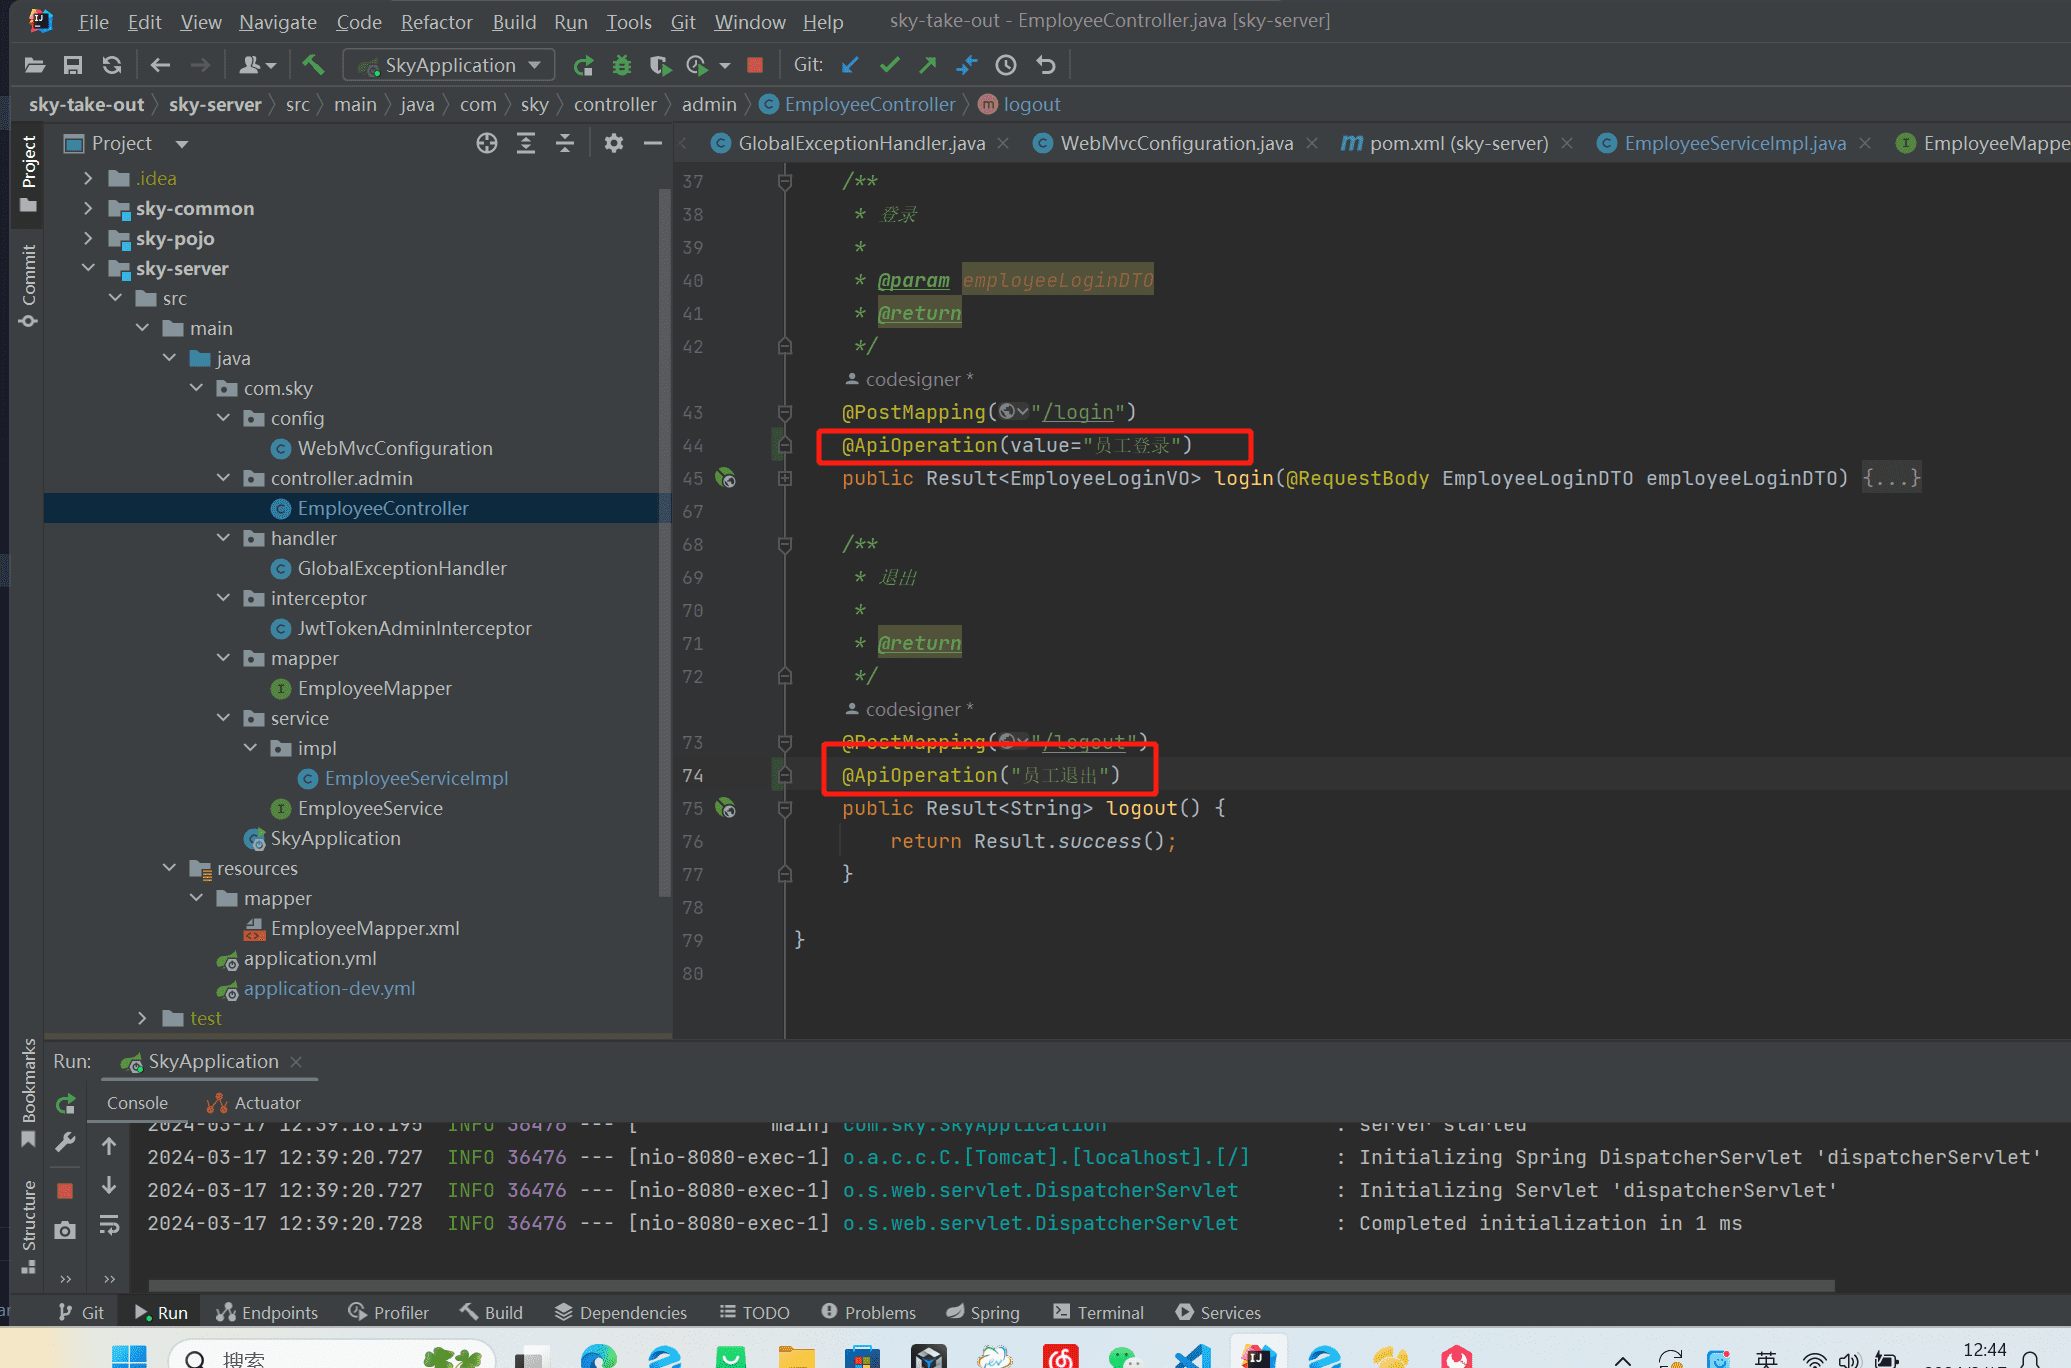Viewport: 2071px width, 1368px height.
Task: Toggle the Bookmarks tool window
Action: (x=28, y=1092)
